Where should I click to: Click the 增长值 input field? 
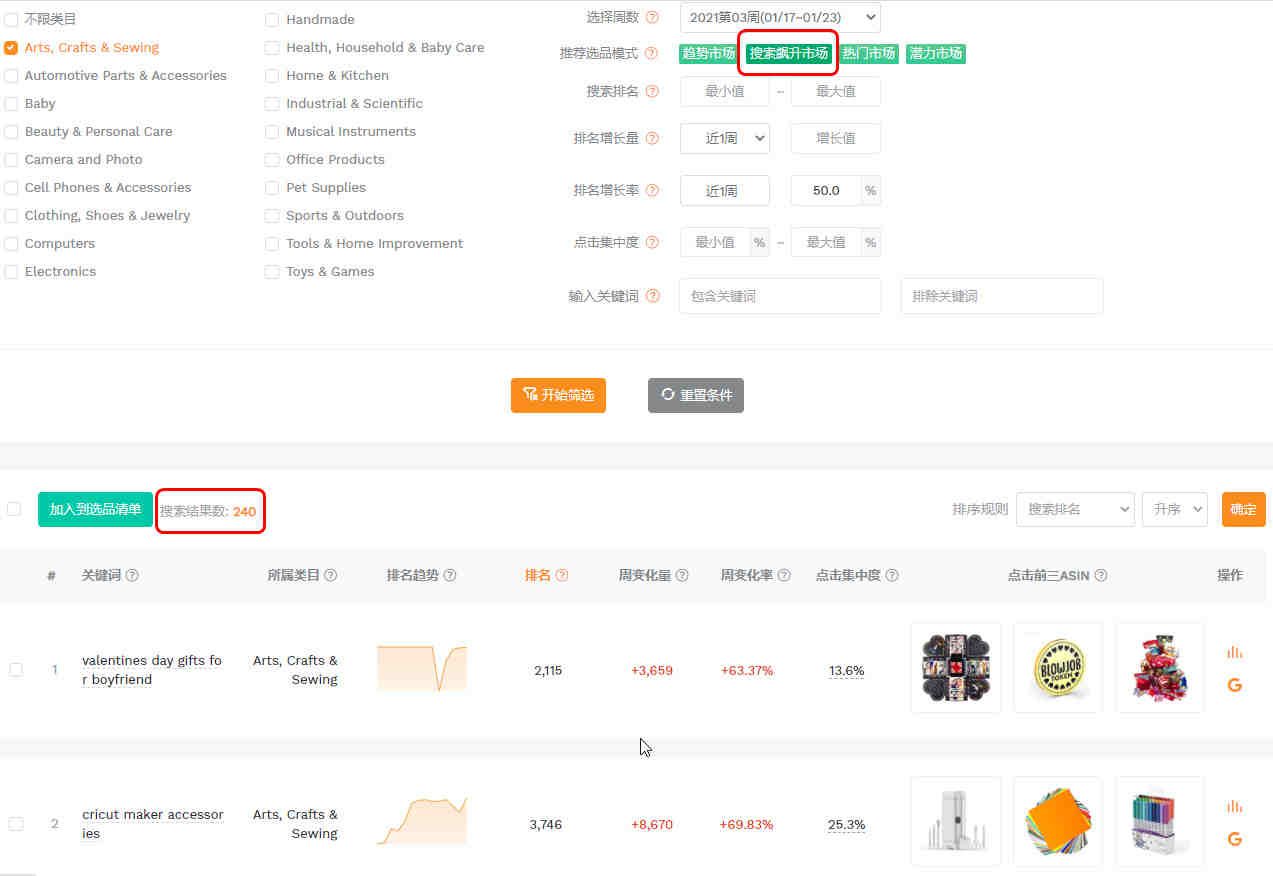click(836, 138)
